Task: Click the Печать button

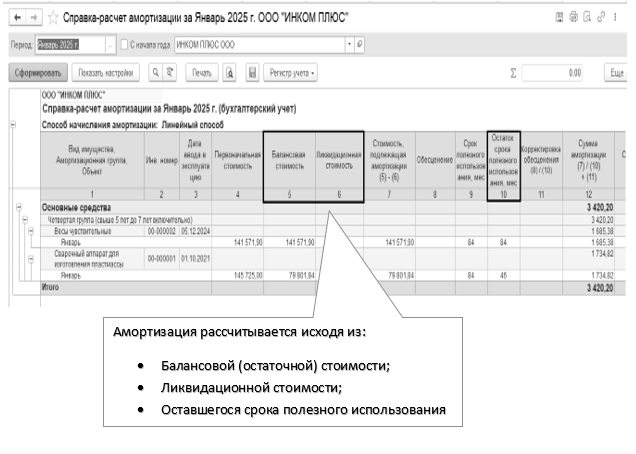Action: pos(202,73)
